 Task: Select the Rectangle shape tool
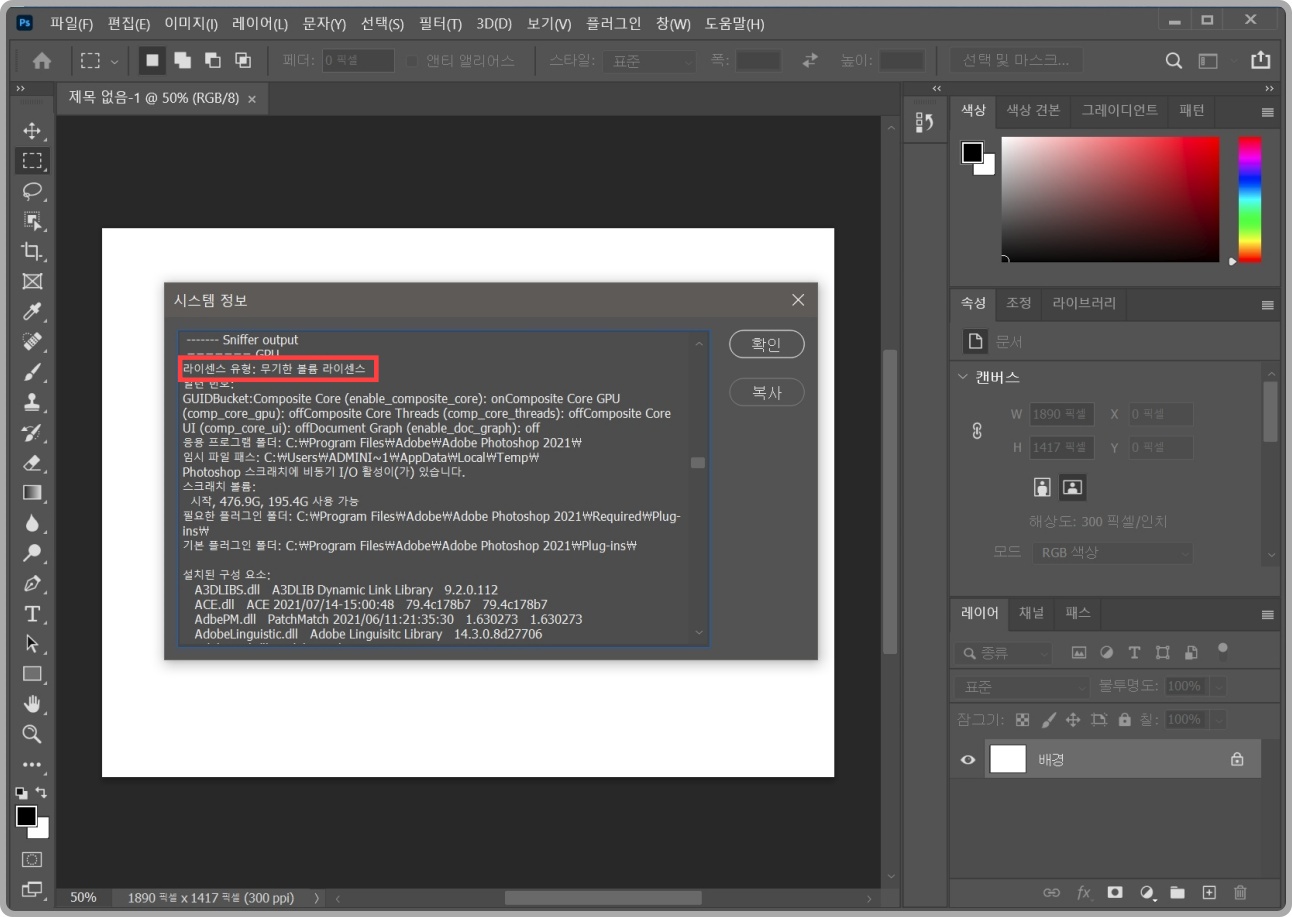pos(32,674)
